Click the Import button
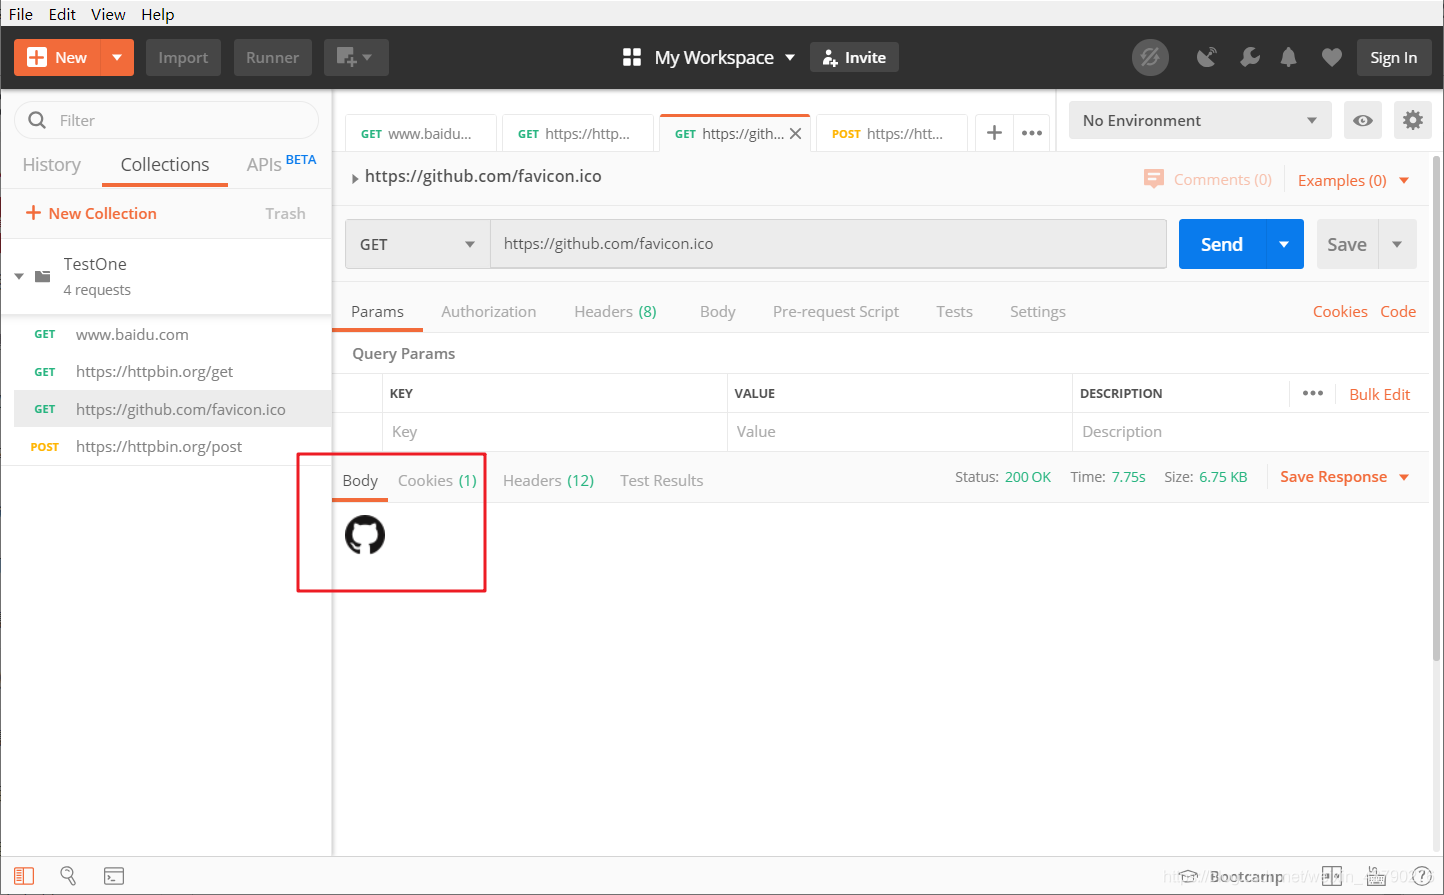Image resolution: width=1444 pixels, height=895 pixels. point(183,58)
